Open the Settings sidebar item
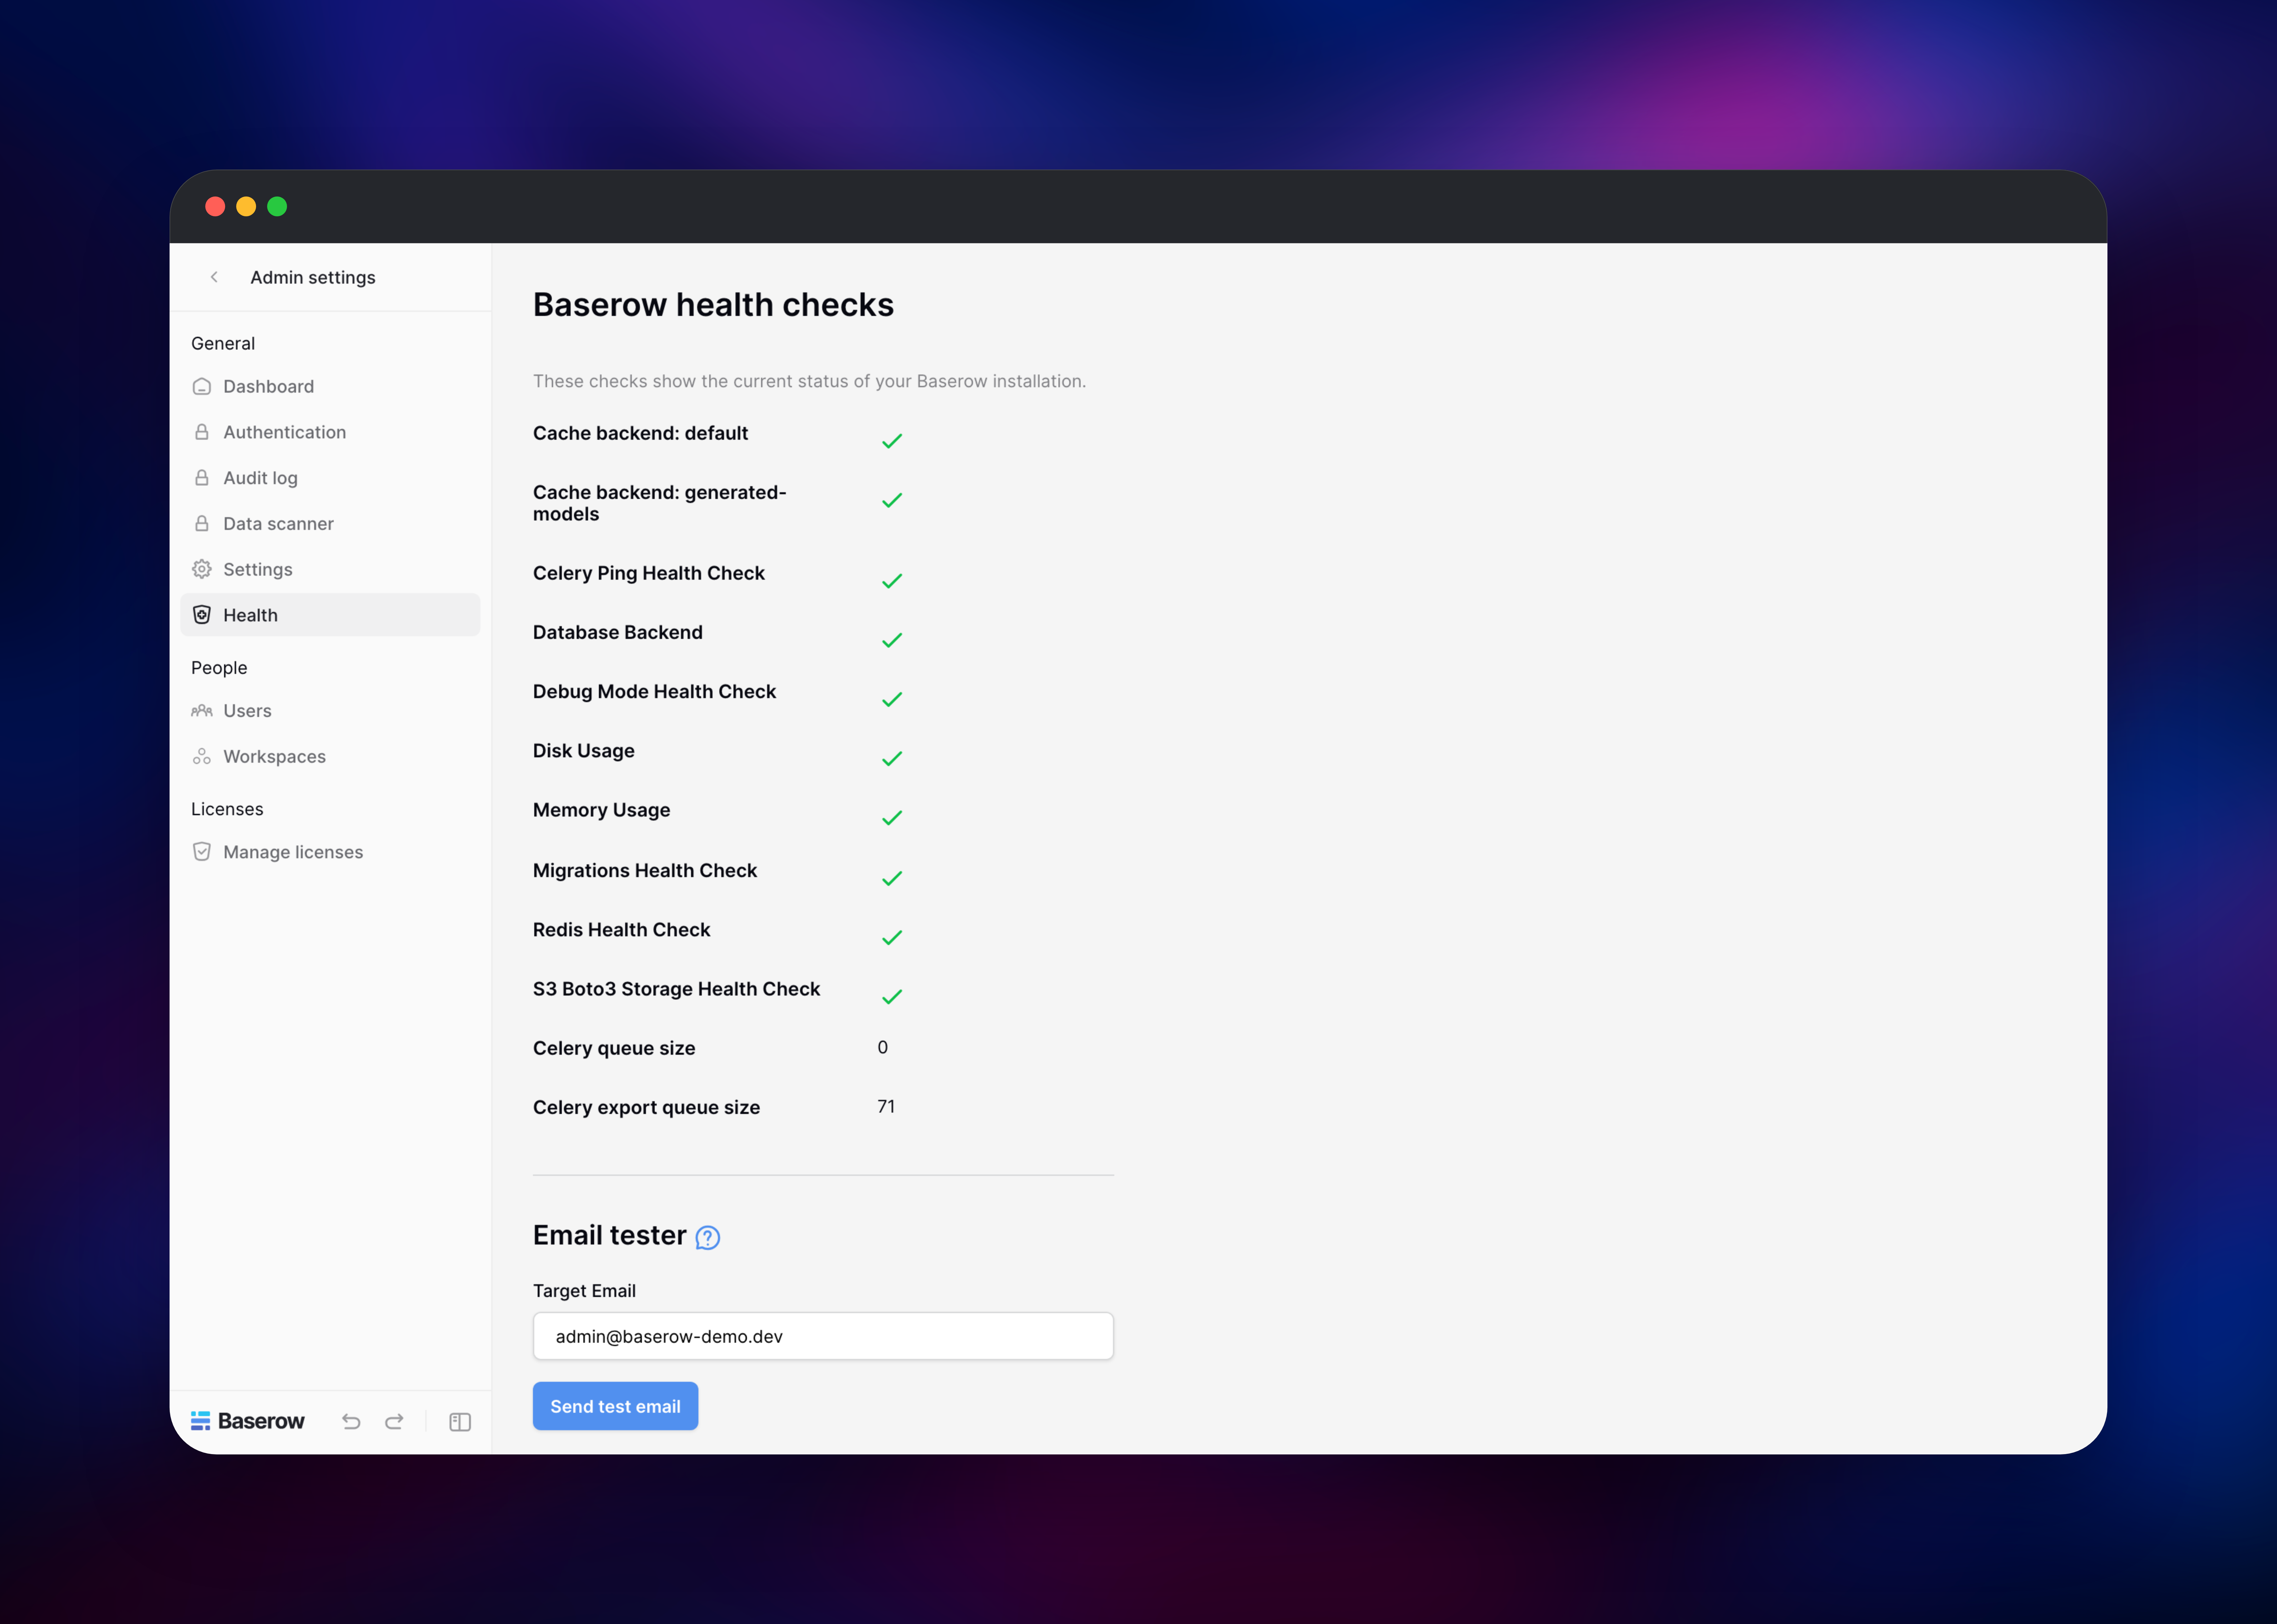This screenshot has width=2277, height=1624. coord(330,569)
